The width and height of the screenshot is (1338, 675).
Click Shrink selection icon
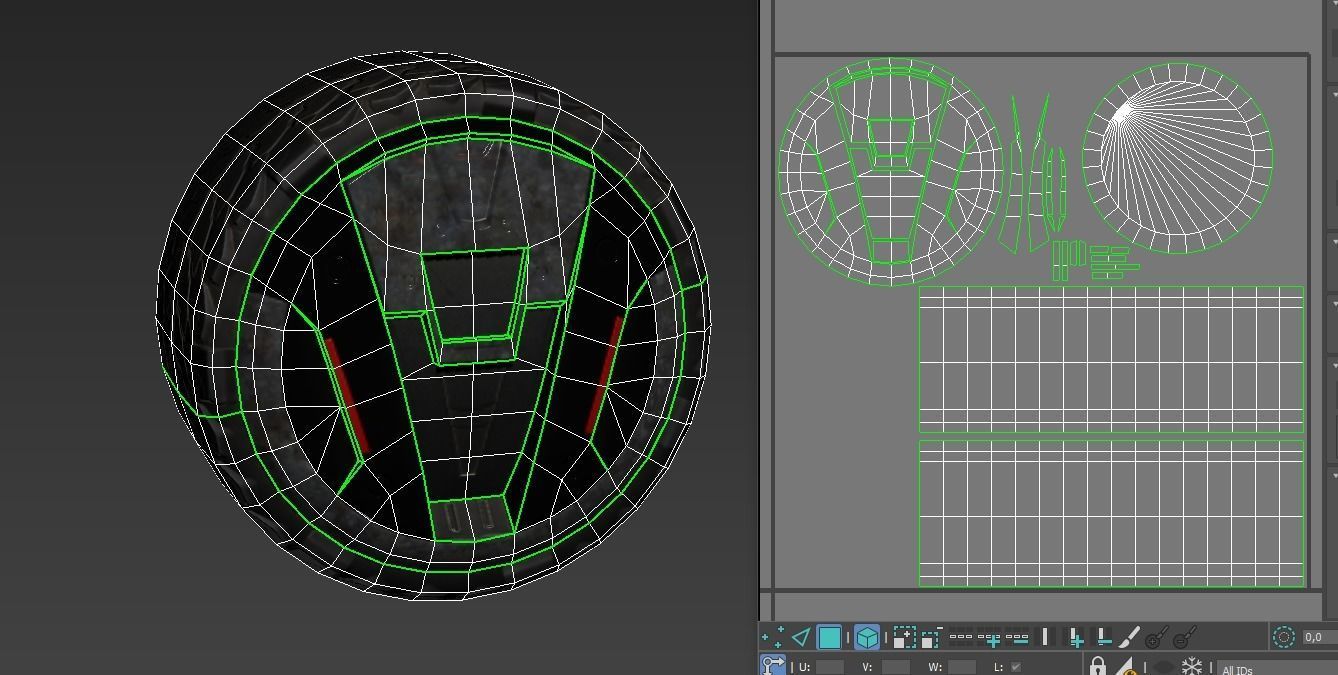[931, 638]
